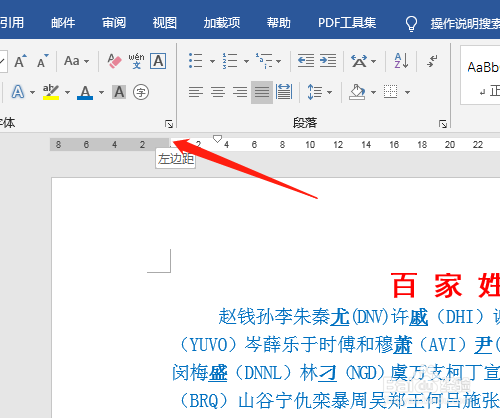Click the text (BRQ) in document
Viewport: 500px width, 418px height.
click(204, 401)
